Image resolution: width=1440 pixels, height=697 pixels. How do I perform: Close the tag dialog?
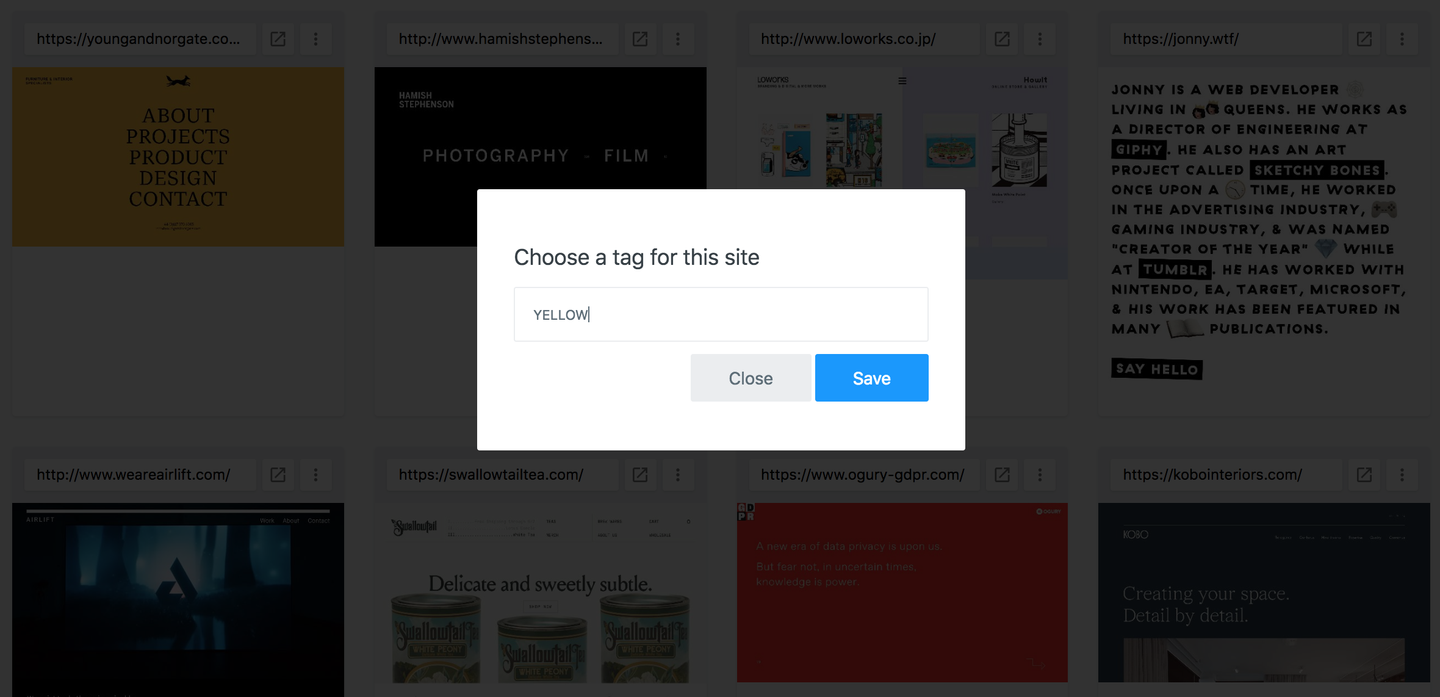[x=751, y=378]
